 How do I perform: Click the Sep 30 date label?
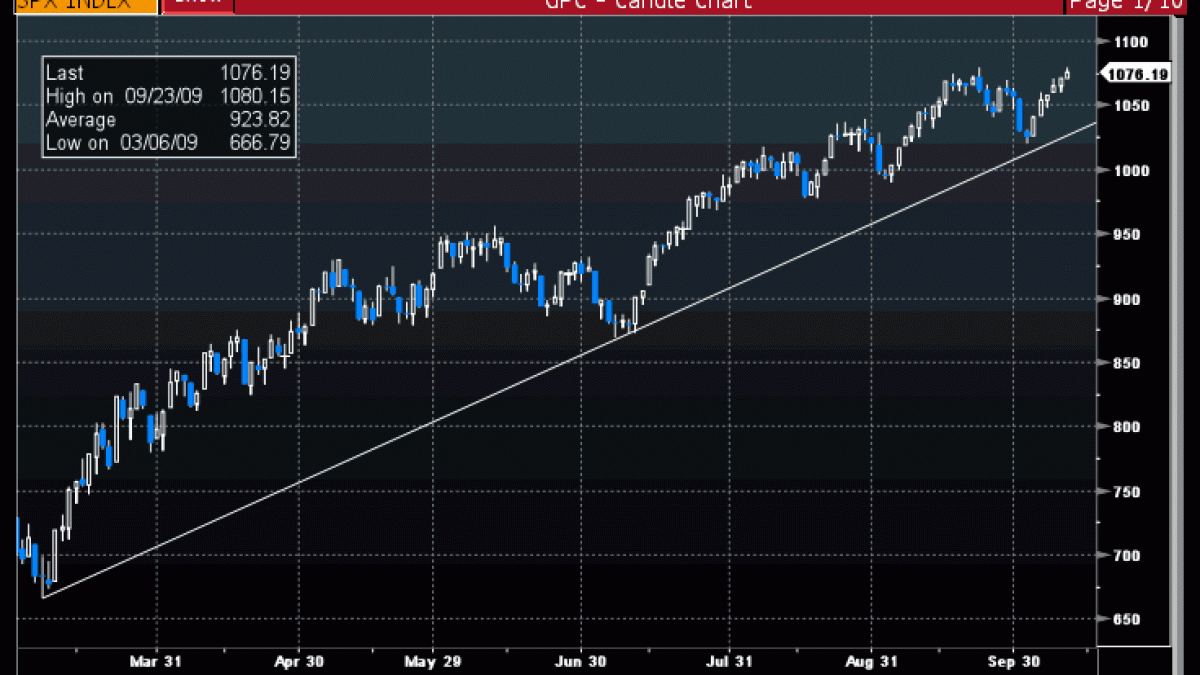[x=1013, y=661]
